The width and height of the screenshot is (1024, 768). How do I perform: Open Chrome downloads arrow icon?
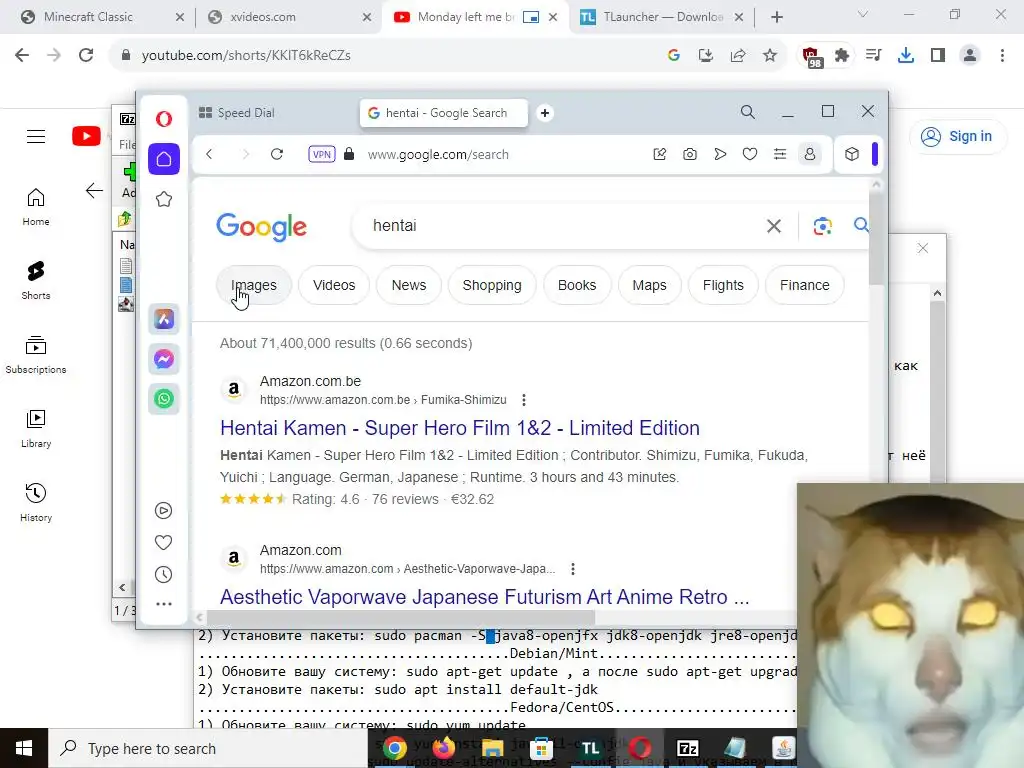(906, 56)
